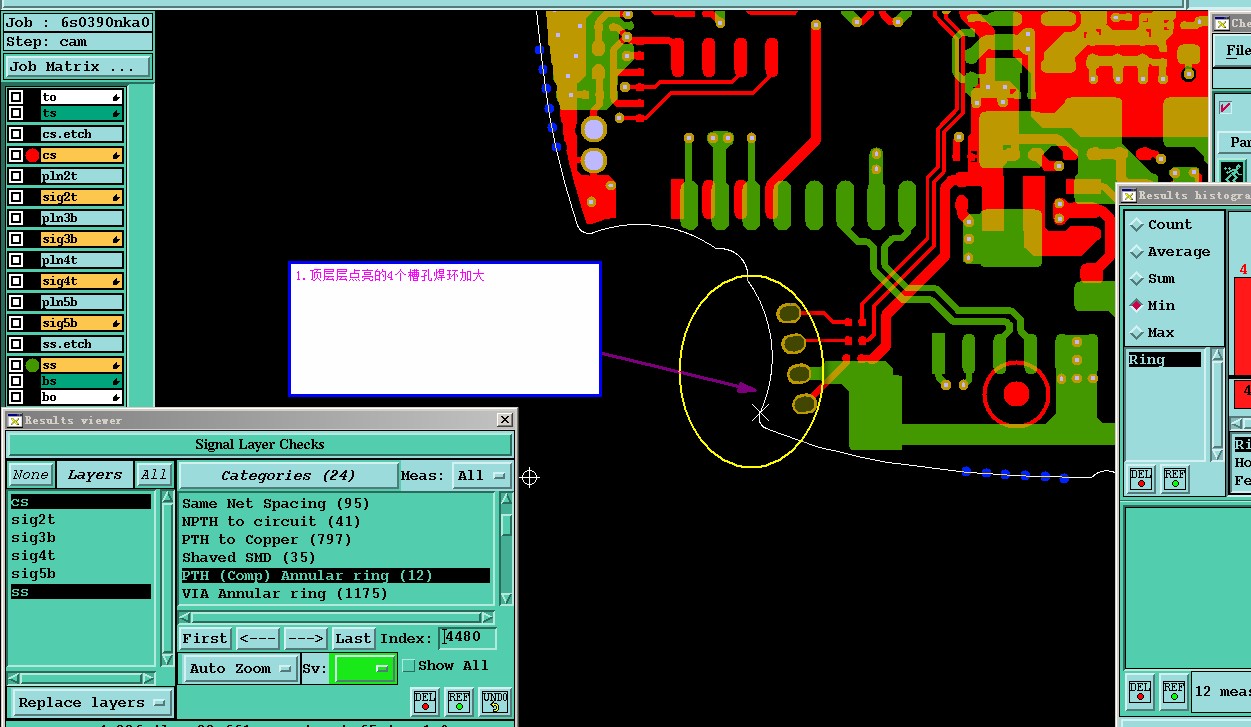Go to next result with ---> button
Viewport: 1251px width, 727px height.
click(305, 638)
